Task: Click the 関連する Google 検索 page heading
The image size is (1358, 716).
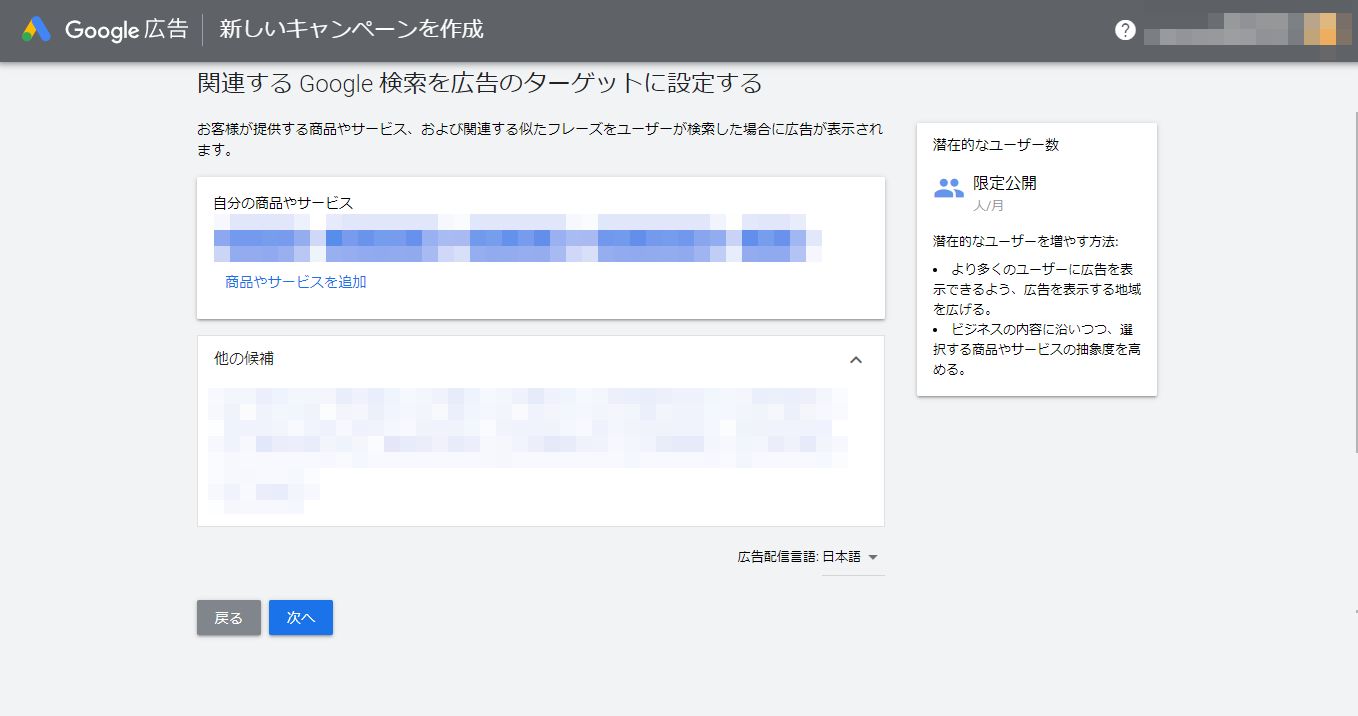Action: coord(479,83)
